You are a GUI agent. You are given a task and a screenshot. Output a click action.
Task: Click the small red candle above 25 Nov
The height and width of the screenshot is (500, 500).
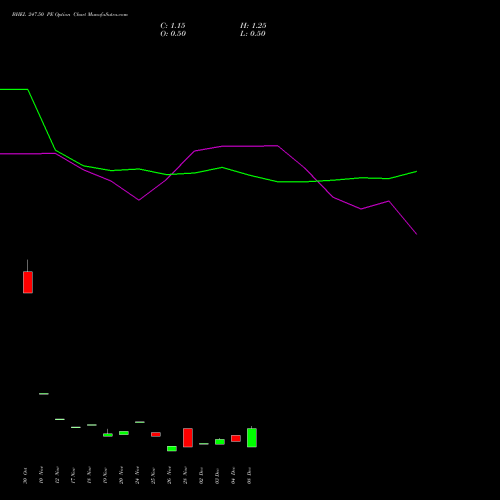(156, 434)
